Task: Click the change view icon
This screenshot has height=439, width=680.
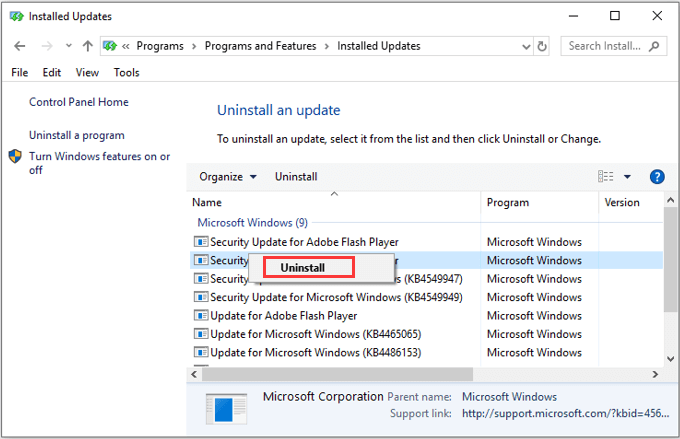Action: (x=605, y=177)
